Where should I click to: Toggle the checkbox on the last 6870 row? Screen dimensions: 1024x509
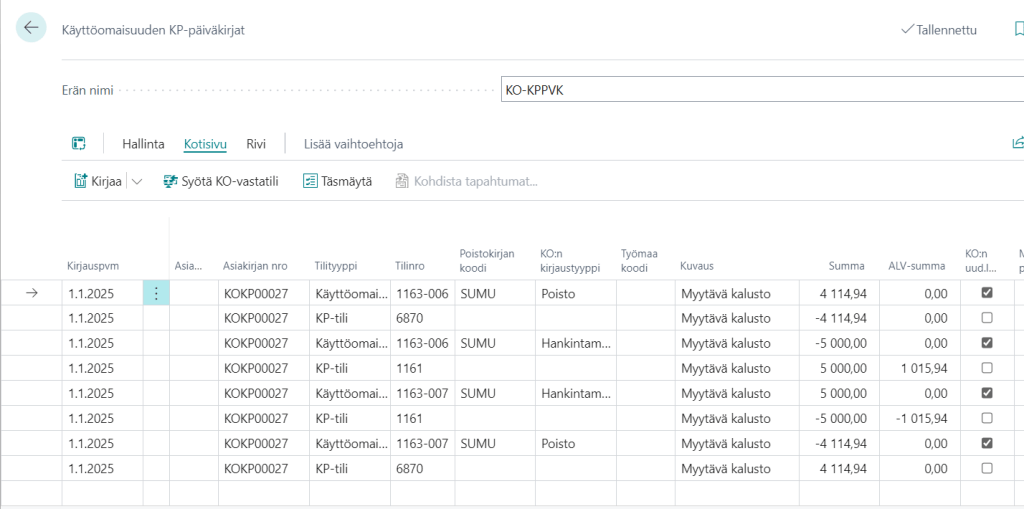[x=987, y=468]
